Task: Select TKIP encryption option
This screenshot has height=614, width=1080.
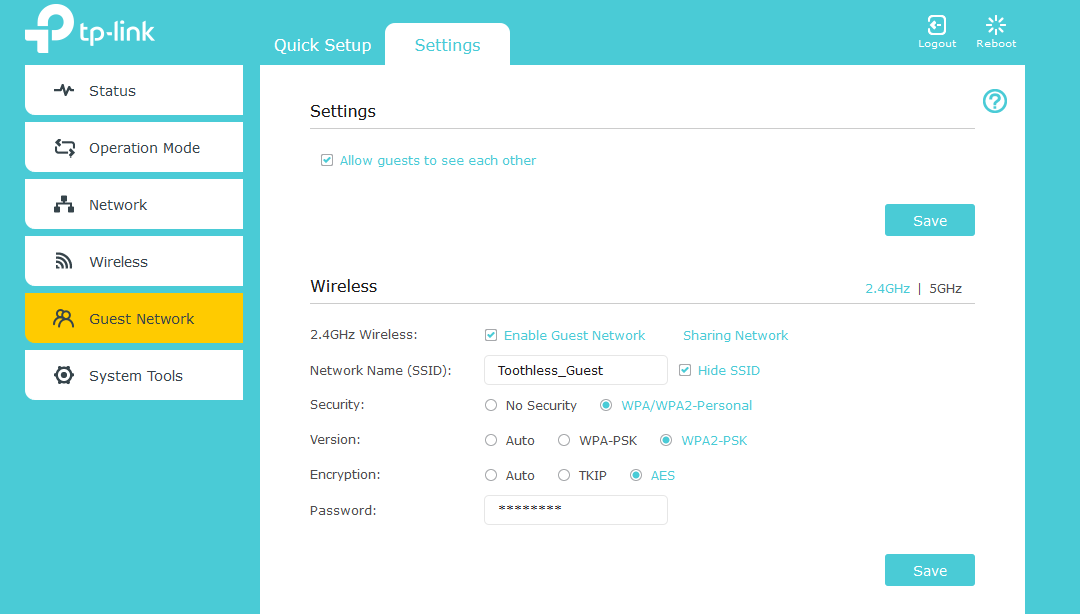Action: [564, 476]
